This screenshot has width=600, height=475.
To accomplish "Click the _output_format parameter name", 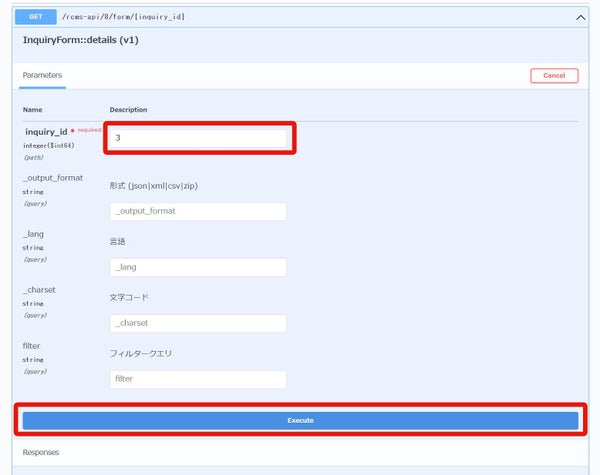I will pyautogui.click(x=53, y=178).
